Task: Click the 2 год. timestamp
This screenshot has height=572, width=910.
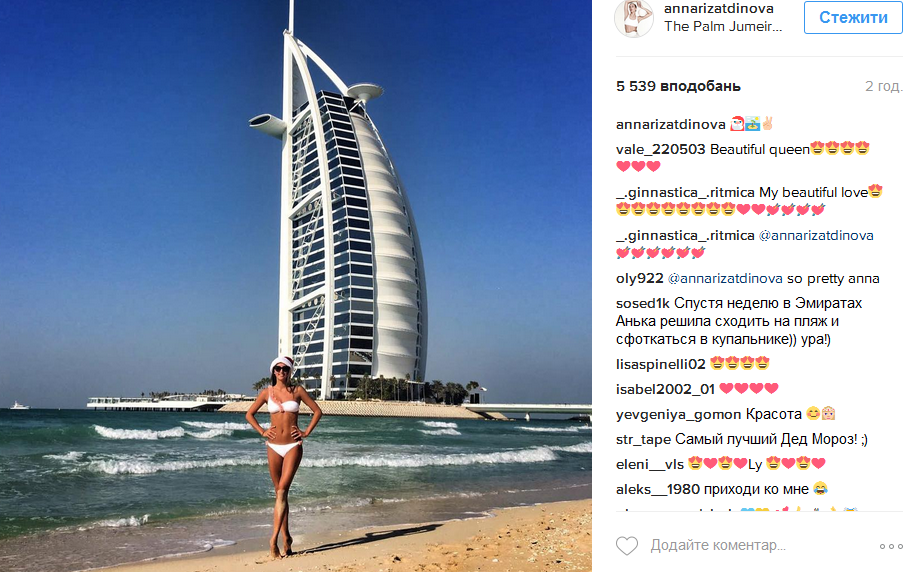Action: 883,86
